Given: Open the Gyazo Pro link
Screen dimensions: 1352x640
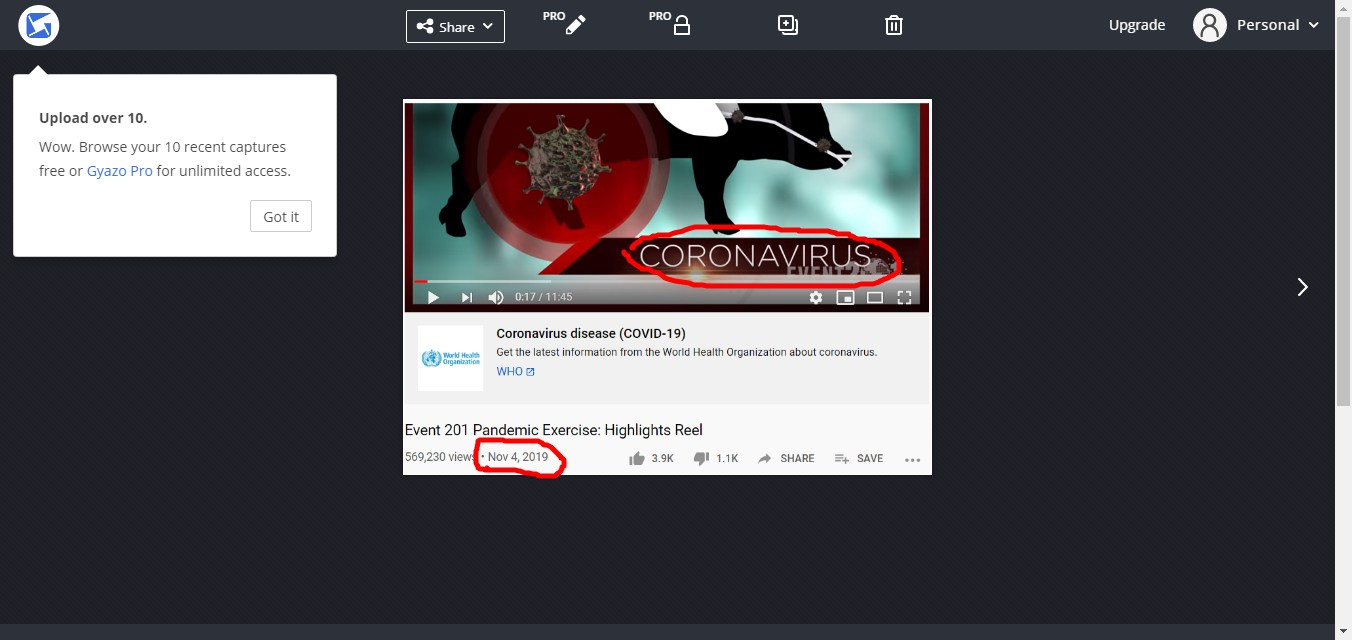Looking at the screenshot, I should click(x=120, y=171).
